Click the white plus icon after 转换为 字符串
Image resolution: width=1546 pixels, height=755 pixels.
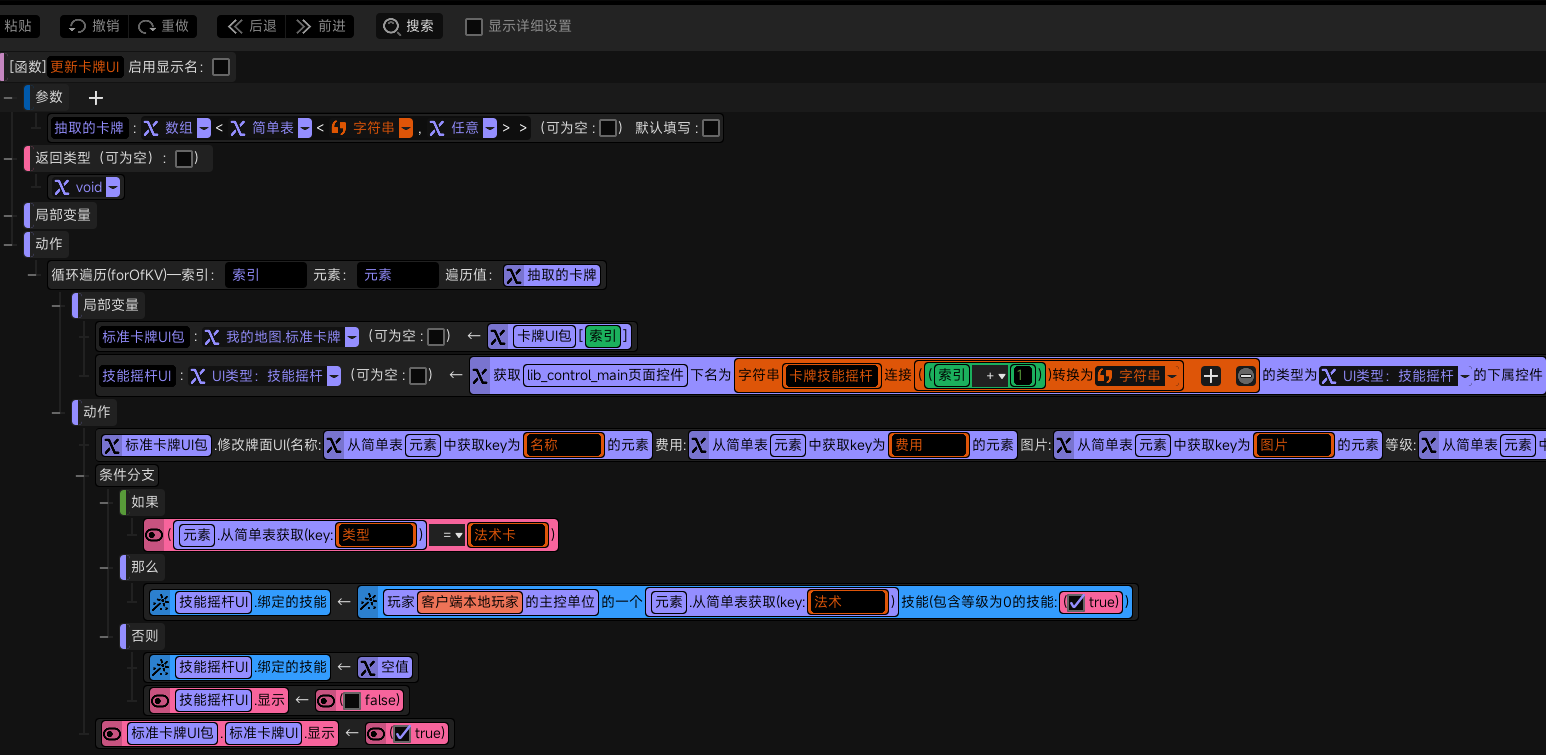(1211, 376)
